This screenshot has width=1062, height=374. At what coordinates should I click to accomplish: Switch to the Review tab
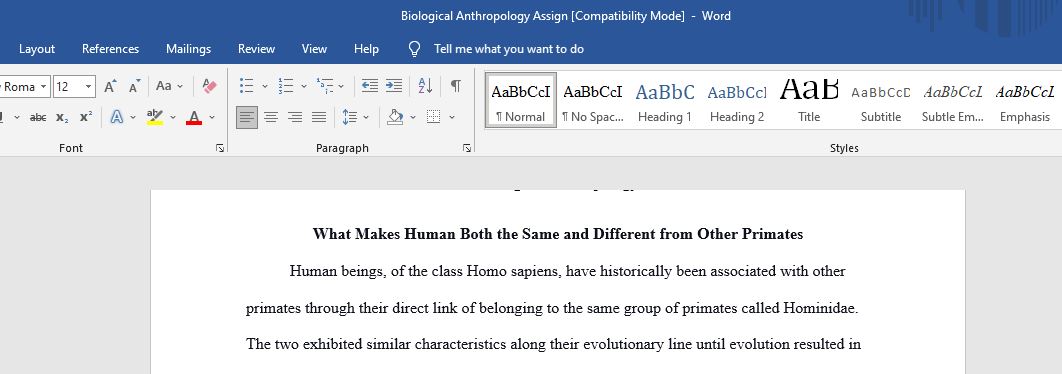tap(256, 49)
